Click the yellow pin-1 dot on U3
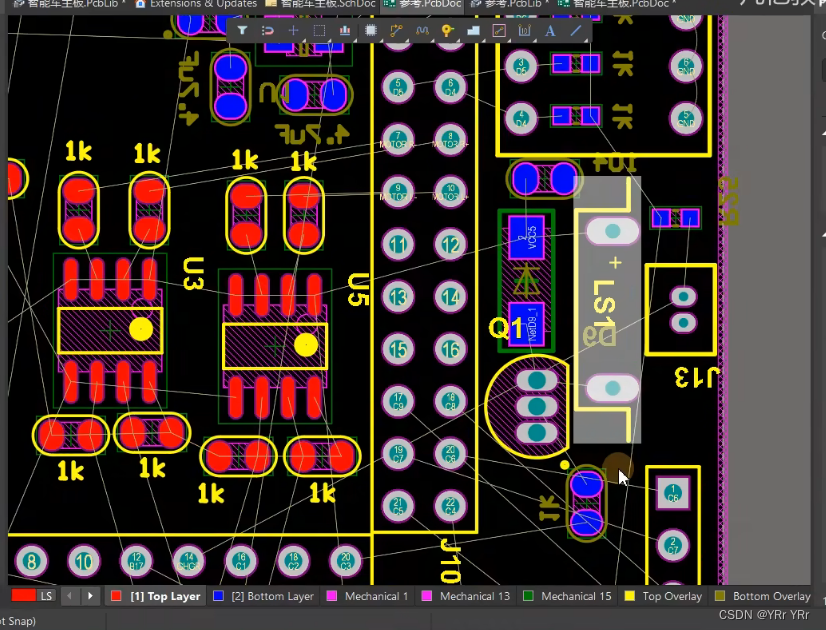The width and height of the screenshot is (826, 630). coord(141,330)
